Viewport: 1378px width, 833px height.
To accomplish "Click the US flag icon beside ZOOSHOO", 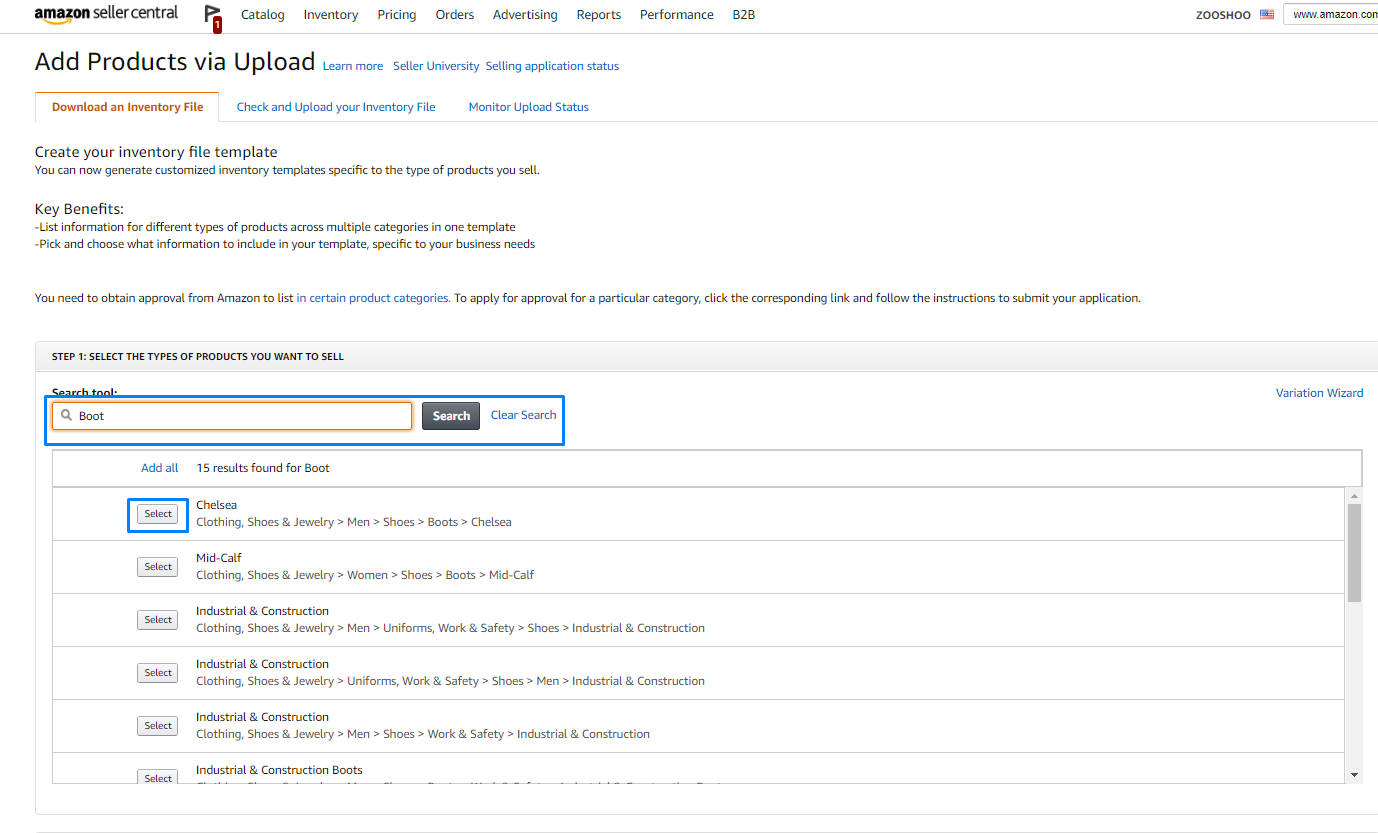I will [1266, 14].
